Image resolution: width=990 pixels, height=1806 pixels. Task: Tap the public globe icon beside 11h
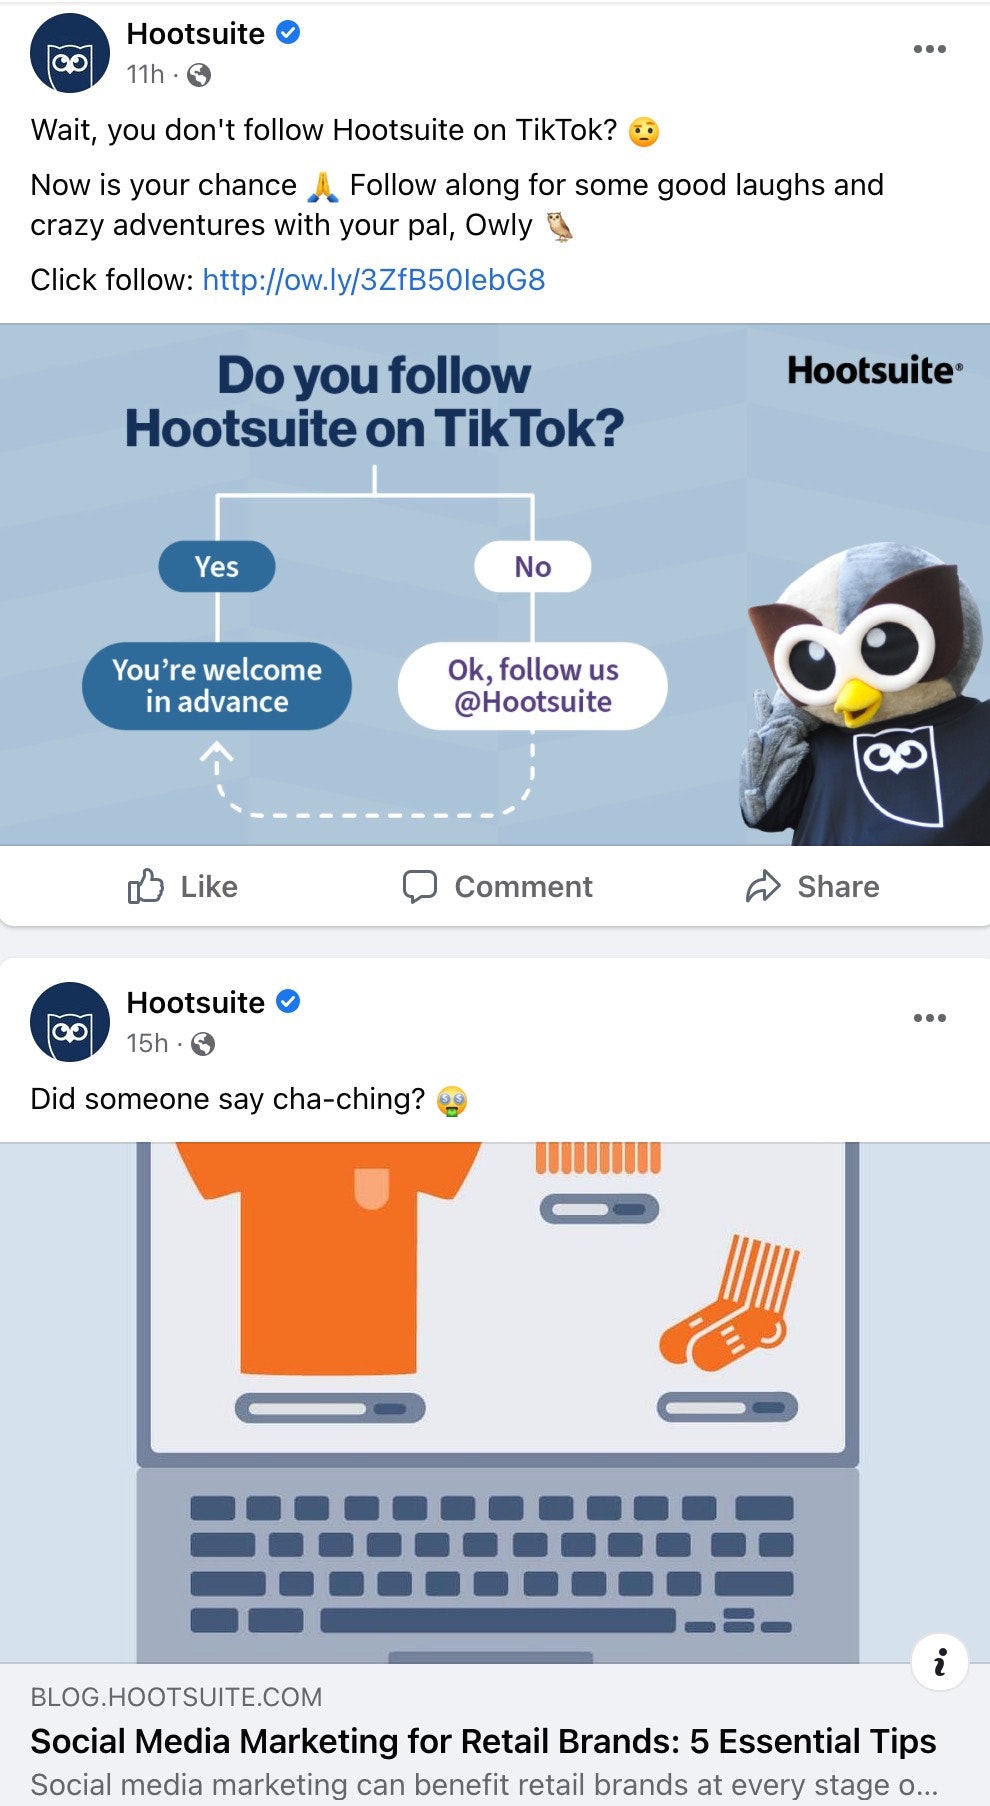click(199, 75)
